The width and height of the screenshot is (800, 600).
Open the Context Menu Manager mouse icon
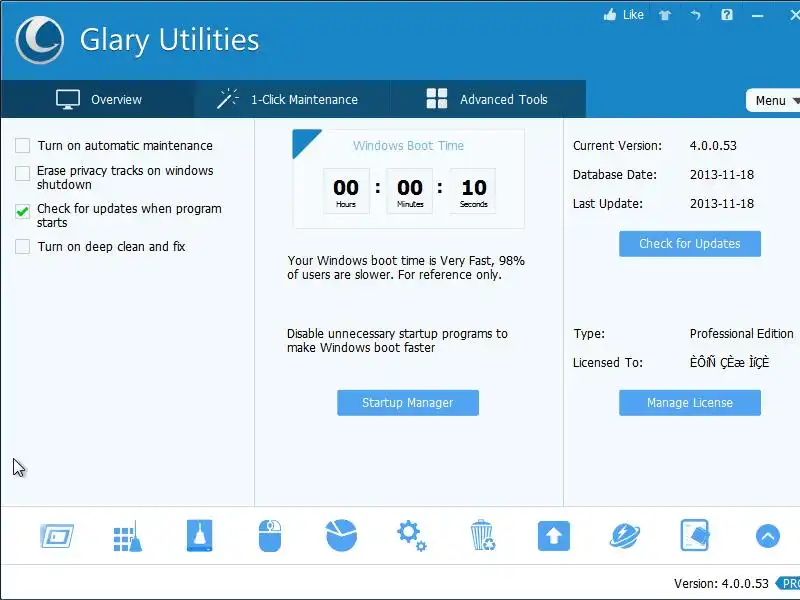(x=270, y=536)
